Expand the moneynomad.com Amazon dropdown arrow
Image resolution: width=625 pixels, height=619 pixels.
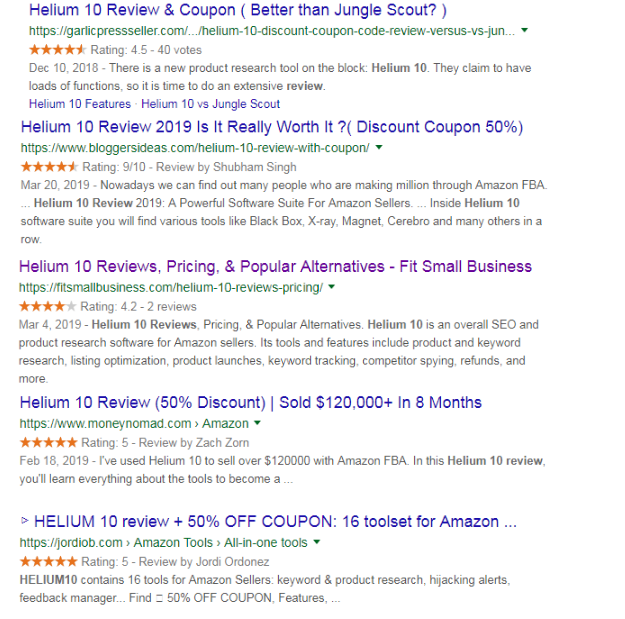[x=257, y=423]
